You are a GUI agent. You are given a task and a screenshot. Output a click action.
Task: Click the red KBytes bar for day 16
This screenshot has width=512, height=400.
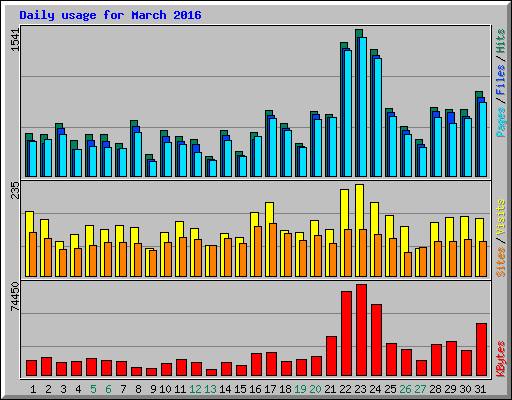(x=256, y=365)
